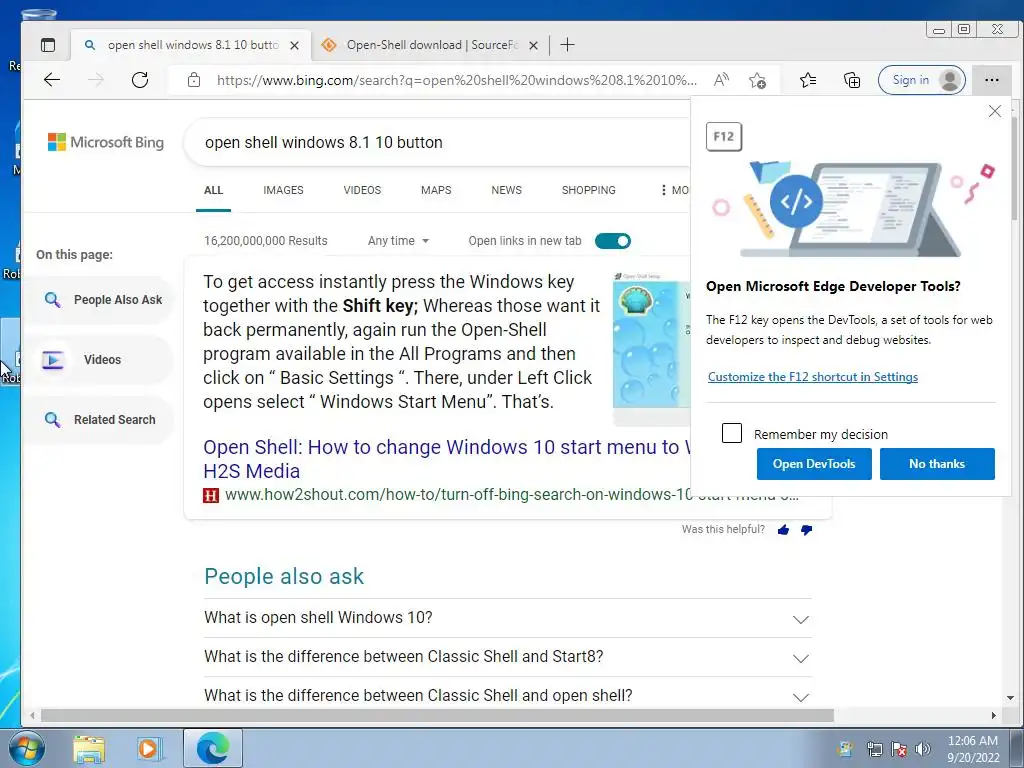Click the Sign in button
The image size is (1024, 768).
pyautogui.click(x=922, y=80)
